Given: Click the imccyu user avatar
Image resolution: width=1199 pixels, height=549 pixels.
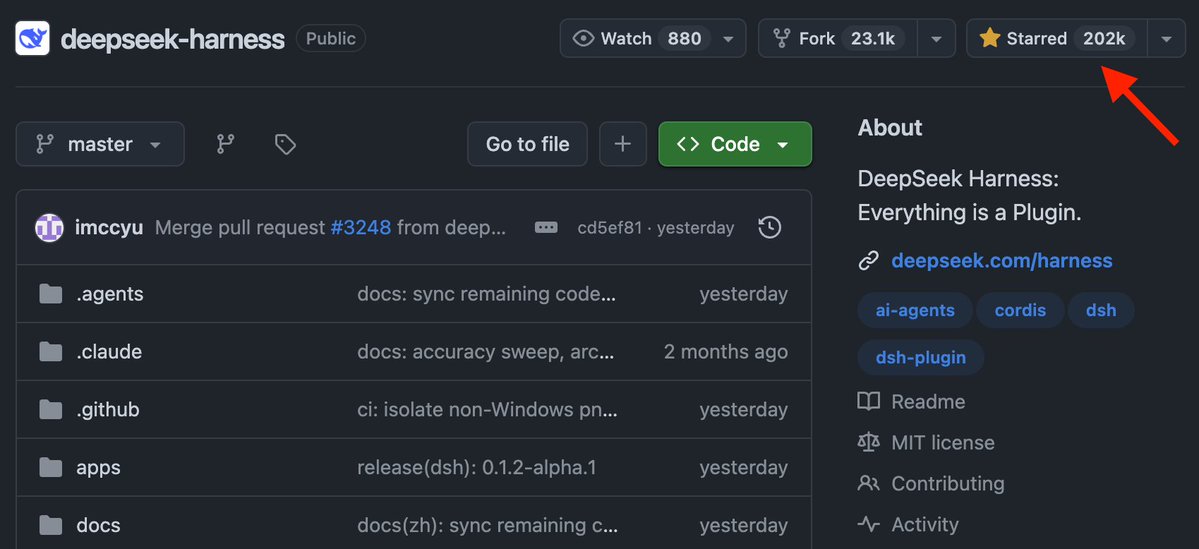Looking at the screenshot, I should point(49,227).
